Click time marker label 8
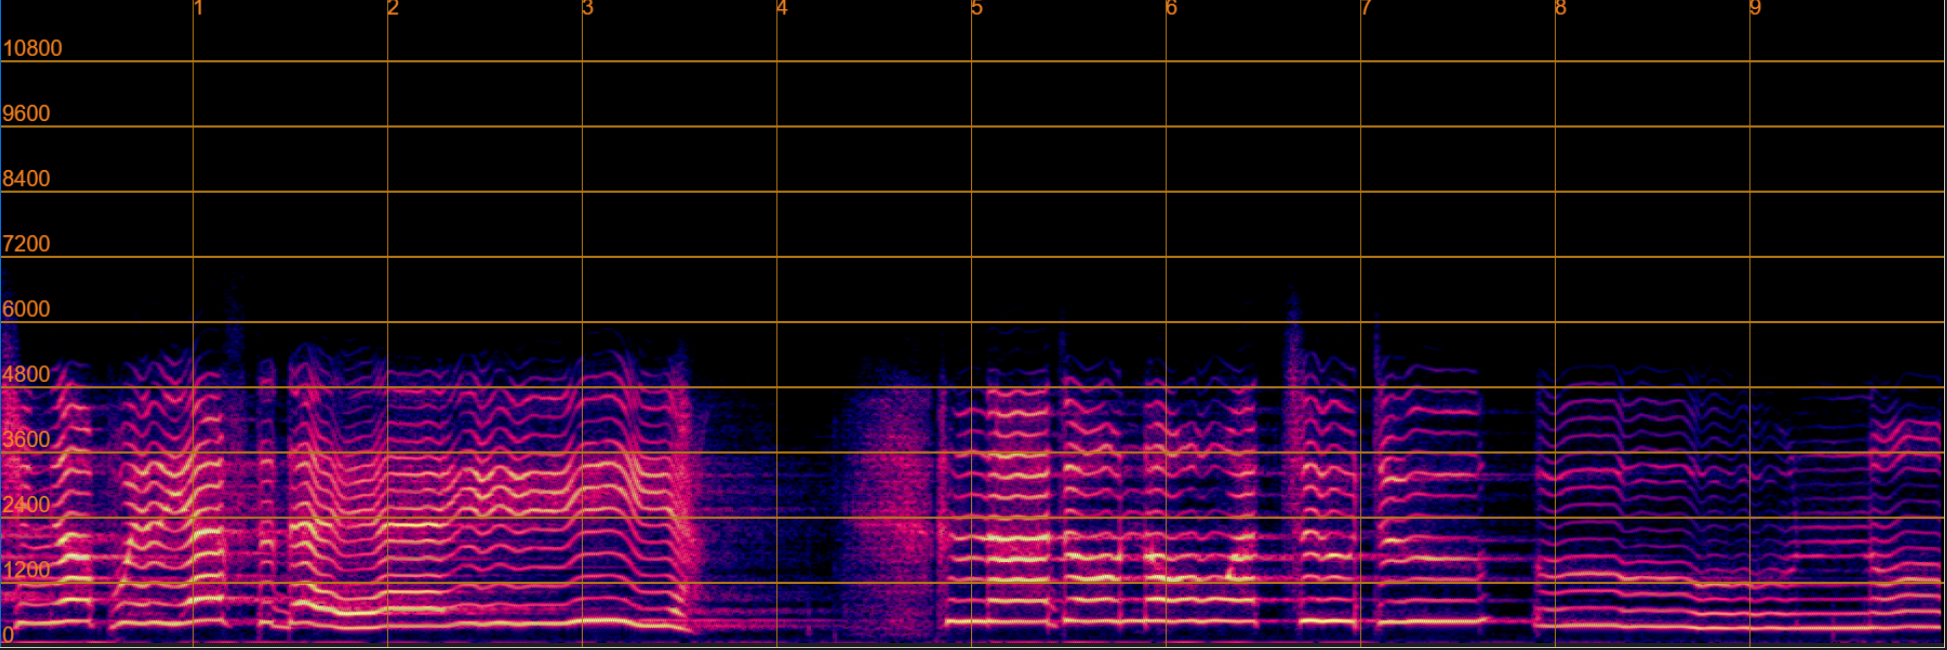1947x650 pixels. tap(1560, 9)
